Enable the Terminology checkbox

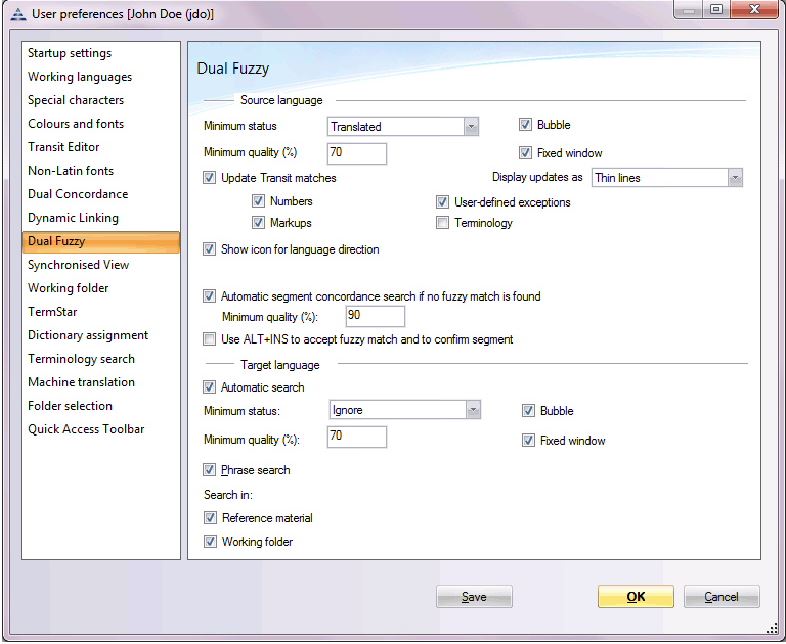pyautogui.click(x=442, y=223)
